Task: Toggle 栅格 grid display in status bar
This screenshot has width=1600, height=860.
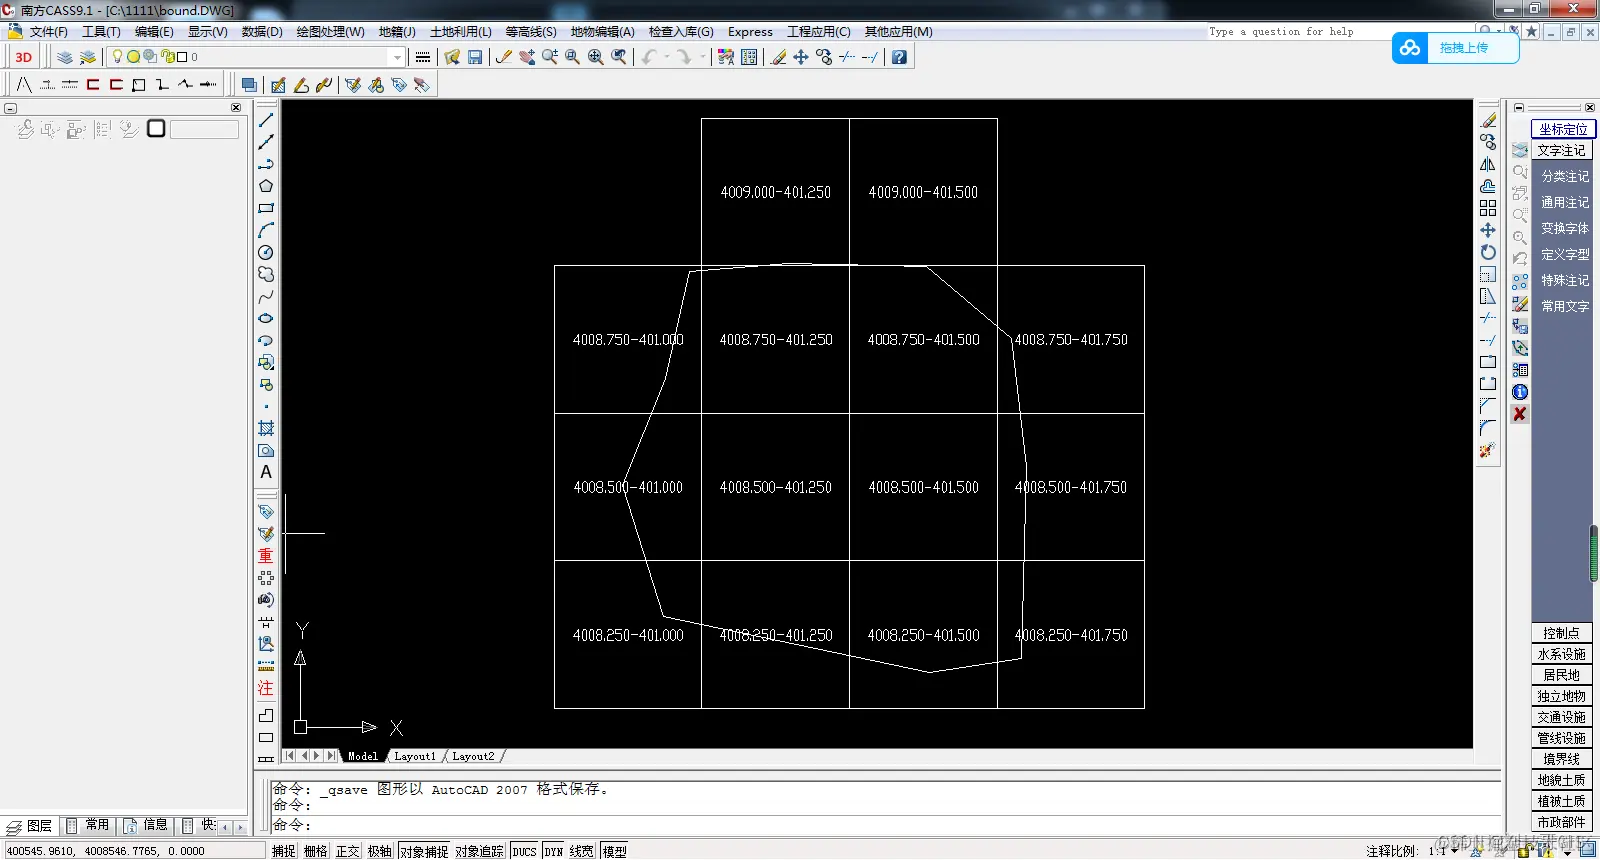Action: [x=316, y=851]
